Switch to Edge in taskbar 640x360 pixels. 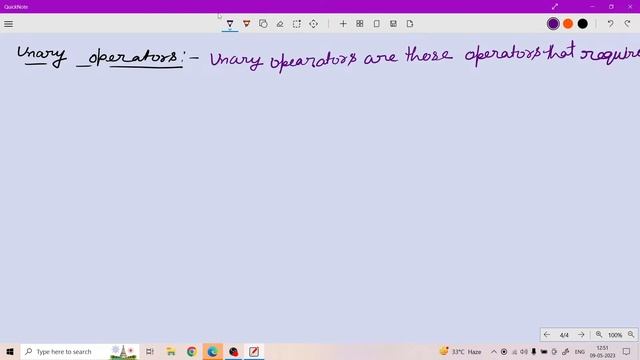[x=213, y=351]
